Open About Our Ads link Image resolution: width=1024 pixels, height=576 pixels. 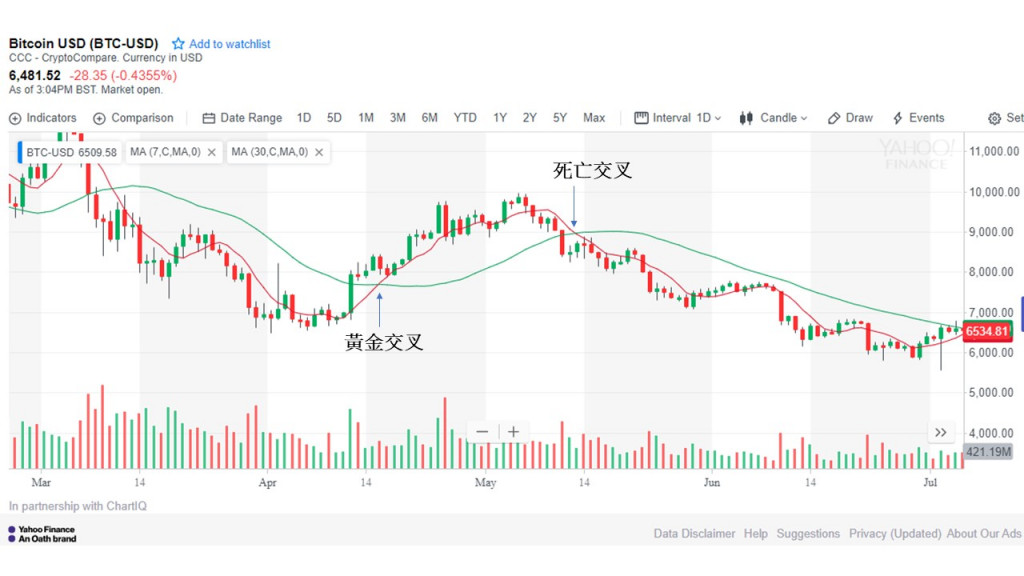click(984, 534)
